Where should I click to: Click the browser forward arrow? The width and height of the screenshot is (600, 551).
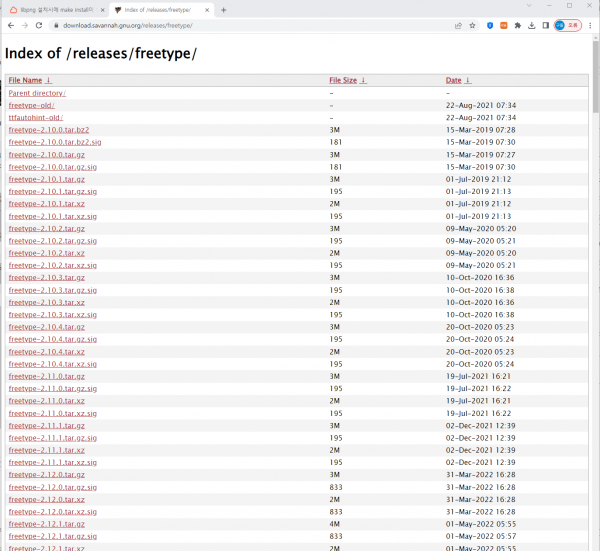(x=25, y=25)
